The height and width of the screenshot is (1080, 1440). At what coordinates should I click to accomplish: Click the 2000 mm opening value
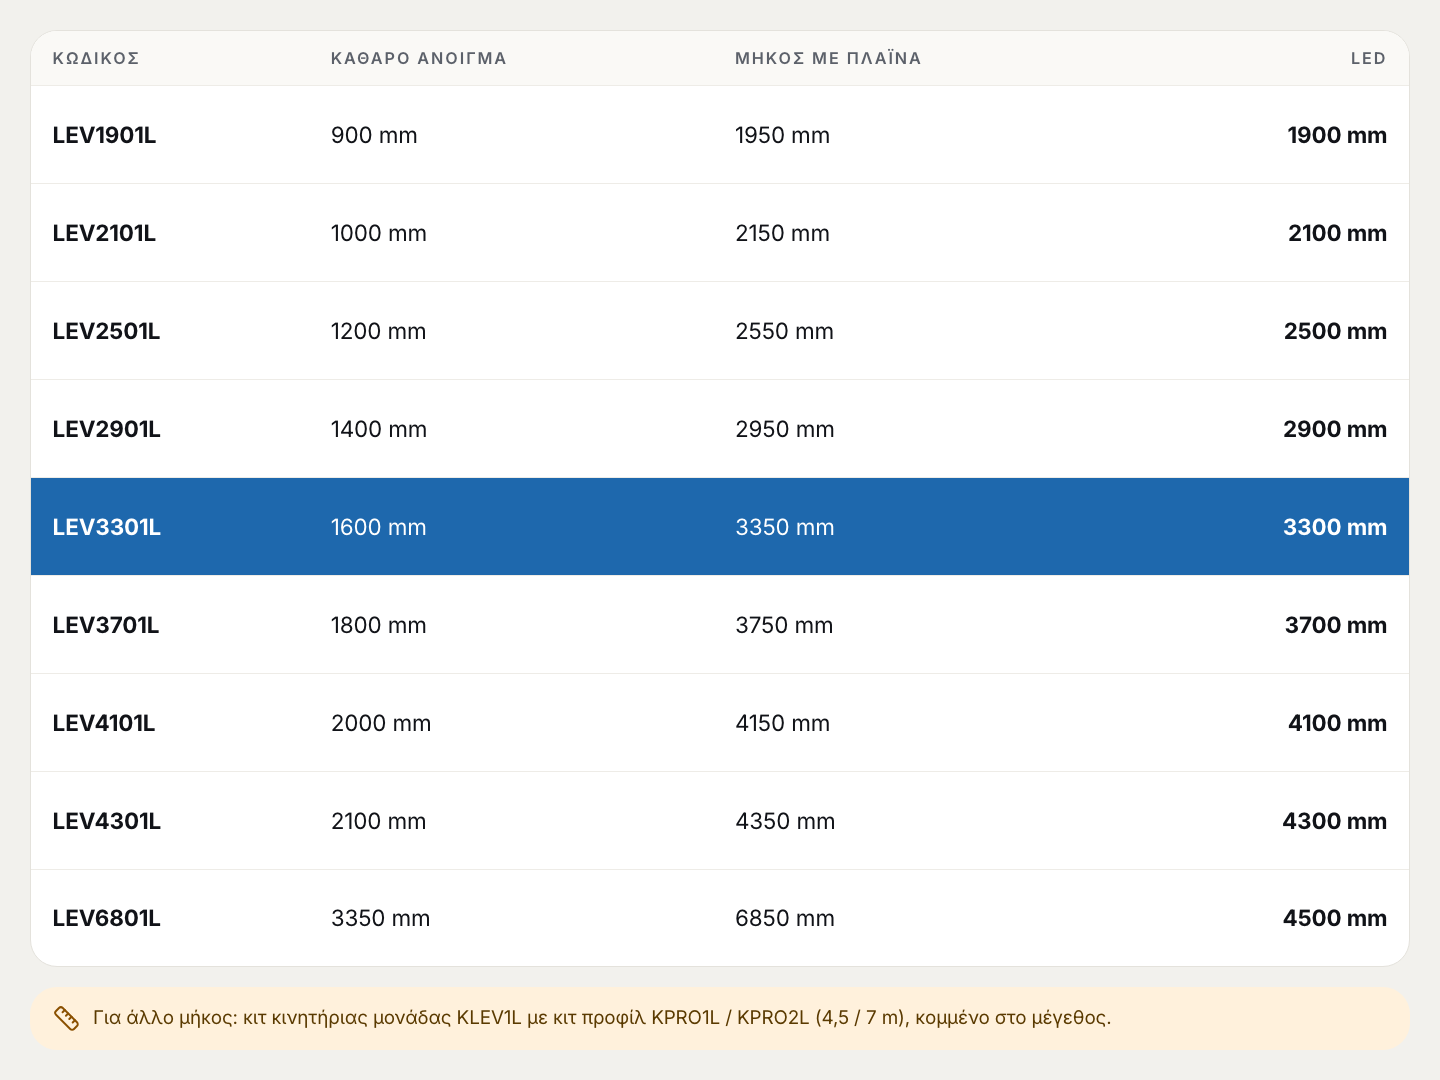pos(381,723)
